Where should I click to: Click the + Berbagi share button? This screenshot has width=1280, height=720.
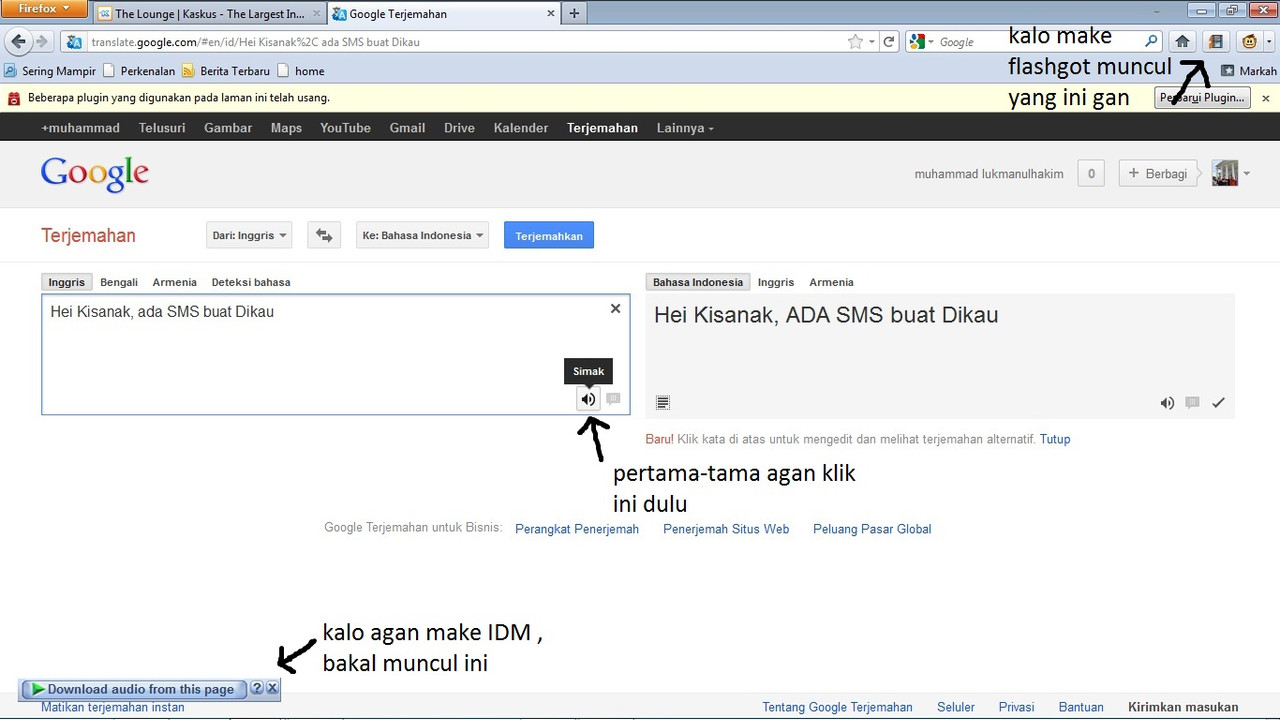[1158, 173]
